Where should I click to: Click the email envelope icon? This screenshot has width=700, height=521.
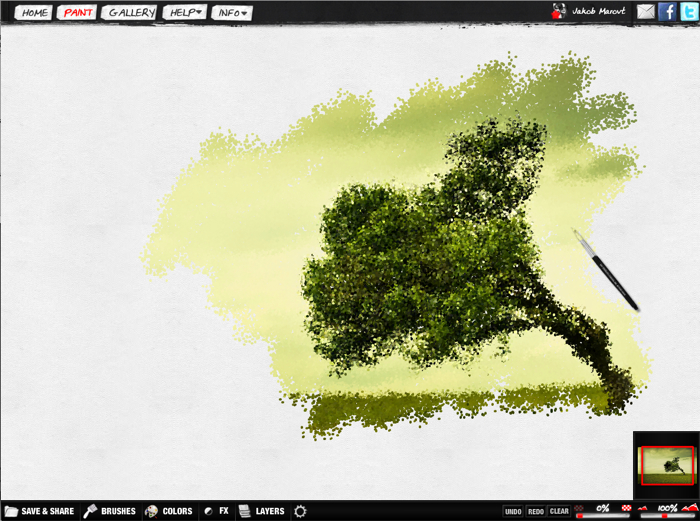point(646,12)
